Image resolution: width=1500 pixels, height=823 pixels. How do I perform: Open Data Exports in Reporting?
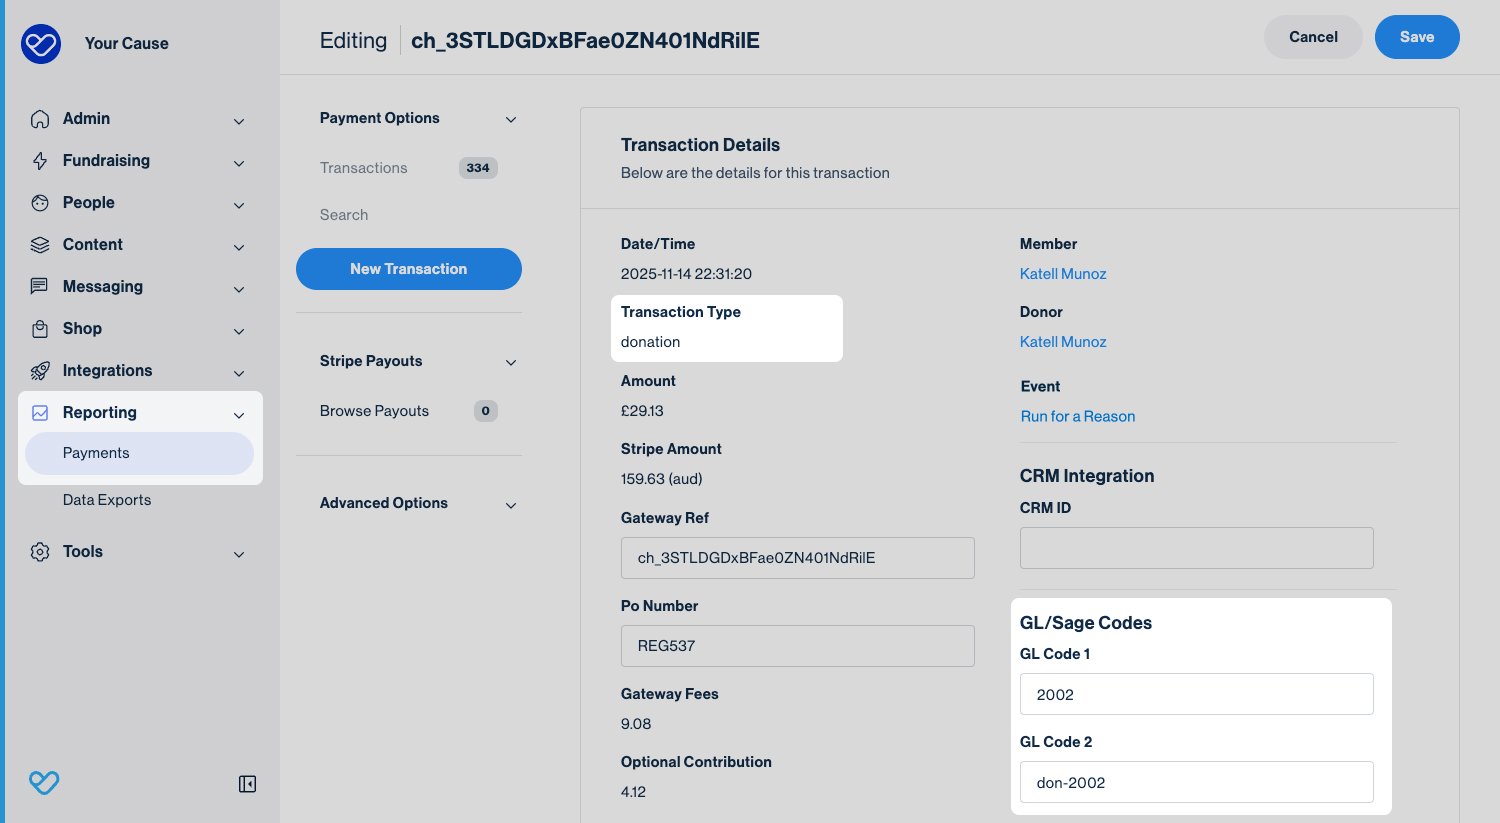107,500
